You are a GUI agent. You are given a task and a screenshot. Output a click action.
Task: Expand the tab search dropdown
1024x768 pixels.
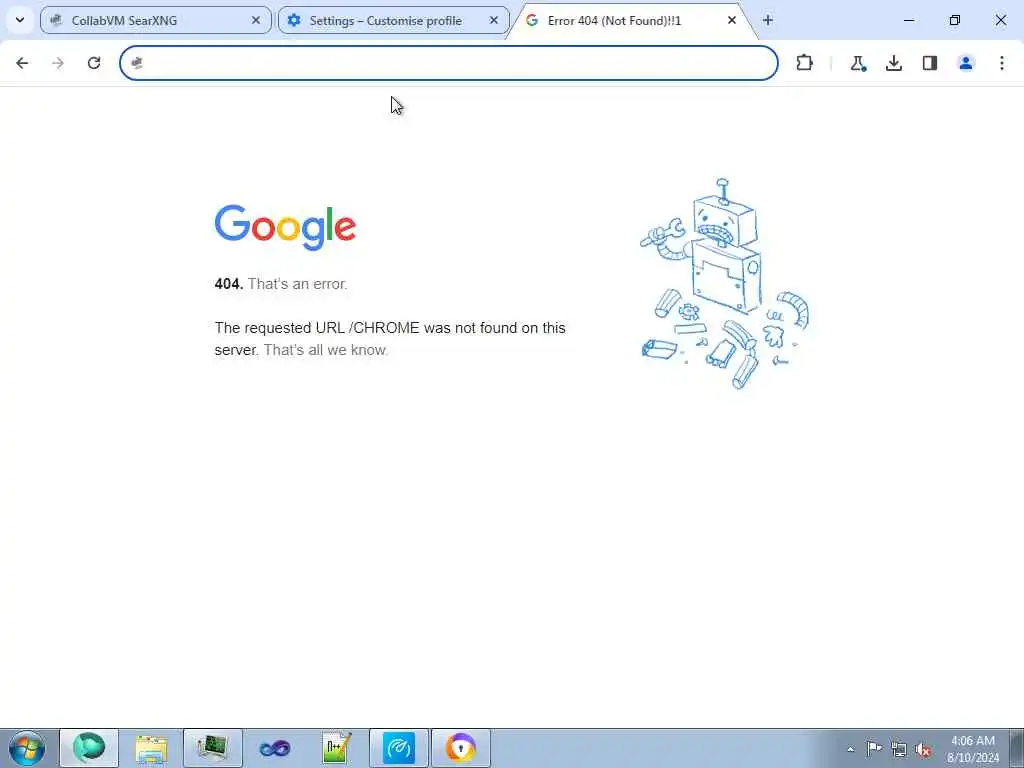click(x=20, y=20)
